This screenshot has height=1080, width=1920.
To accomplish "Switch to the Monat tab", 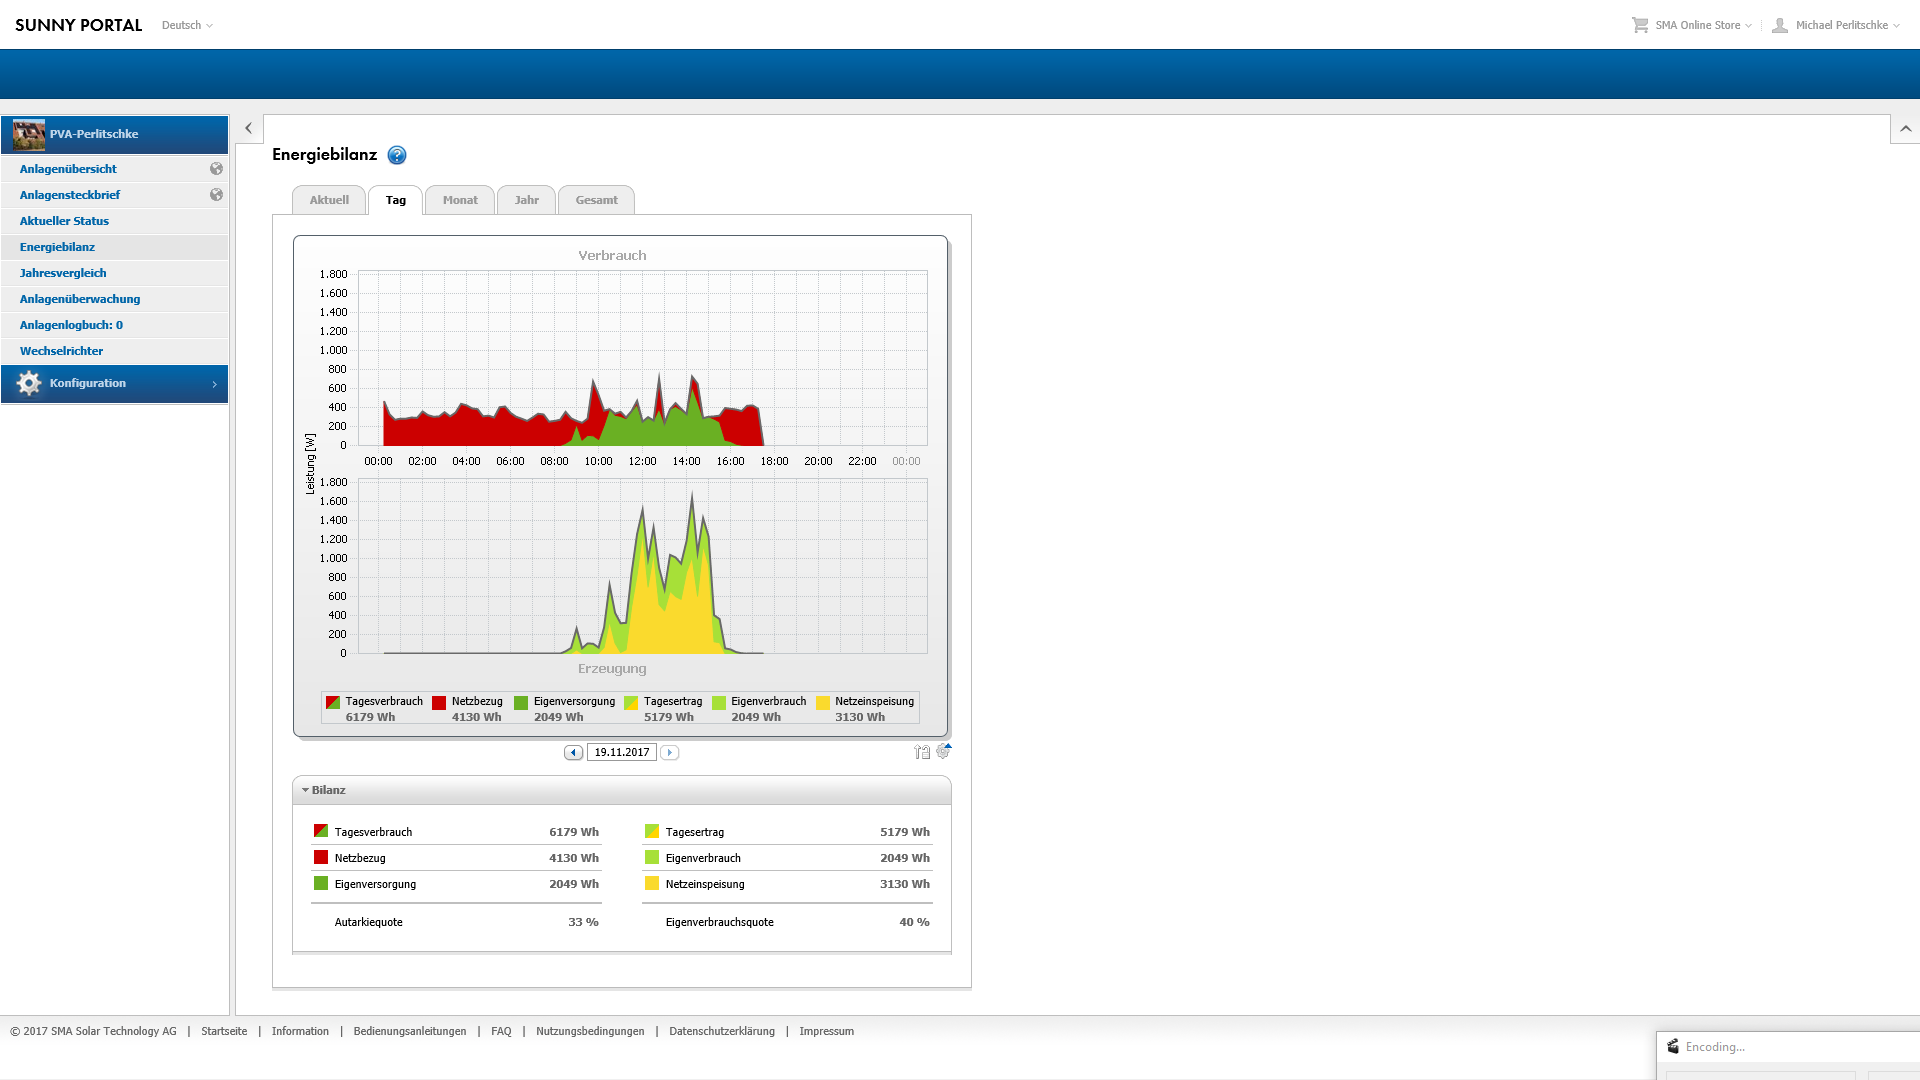I will tap(460, 200).
